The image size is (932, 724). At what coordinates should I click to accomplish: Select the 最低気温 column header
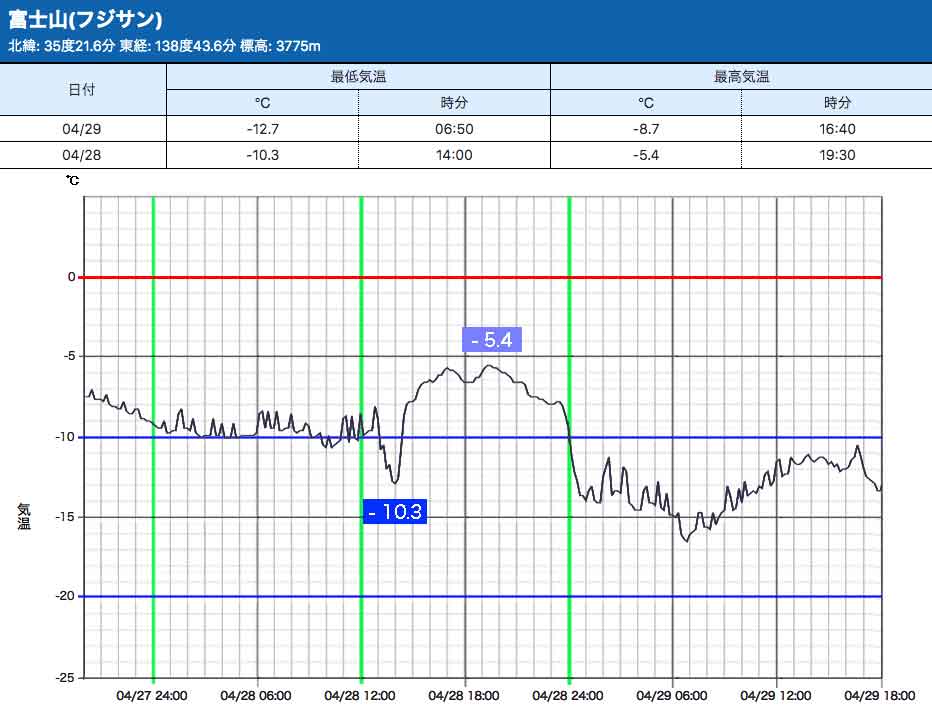357,77
